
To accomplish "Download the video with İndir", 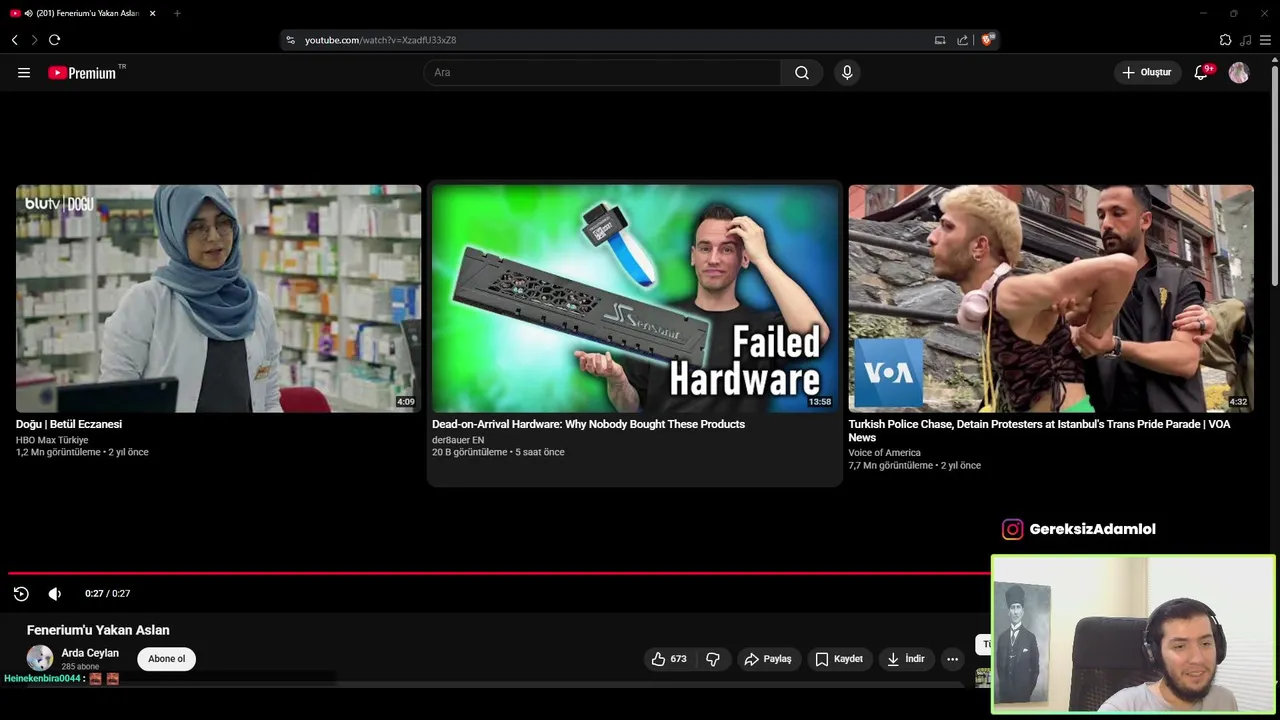I will (905, 659).
